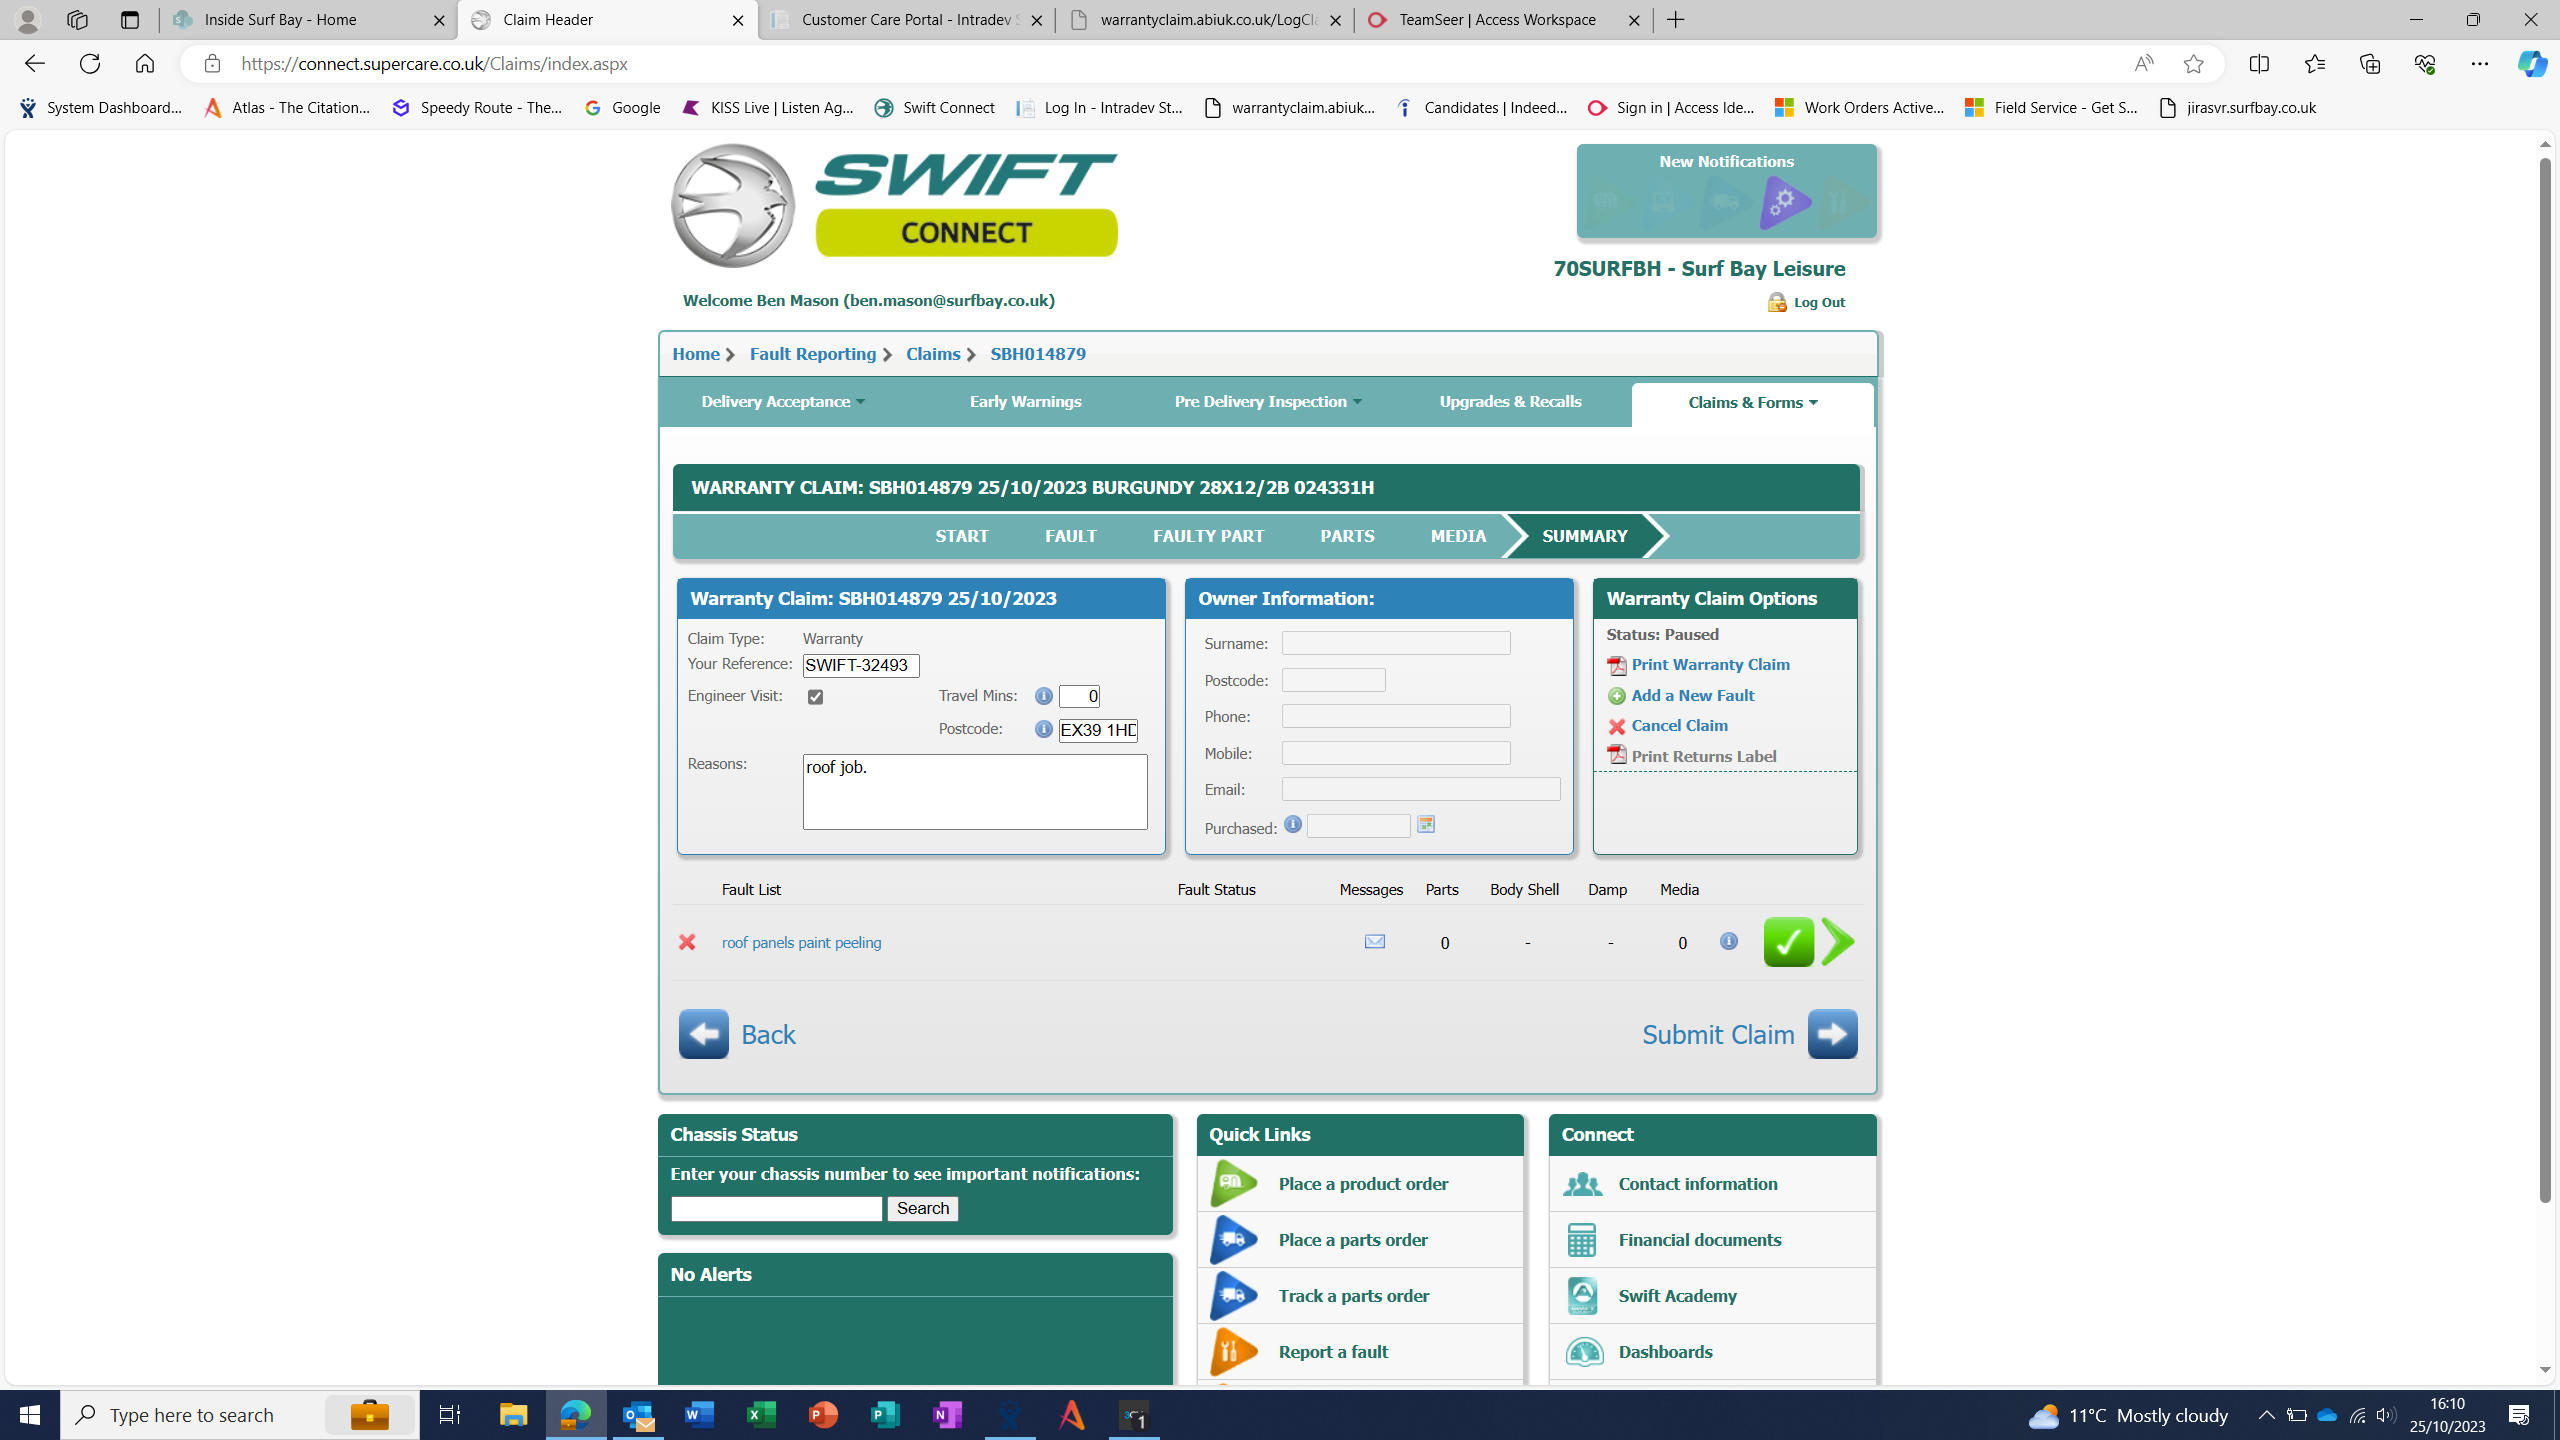Open the Claims & Forms dropdown
This screenshot has height=1440, width=2560.
(1752, 403)
